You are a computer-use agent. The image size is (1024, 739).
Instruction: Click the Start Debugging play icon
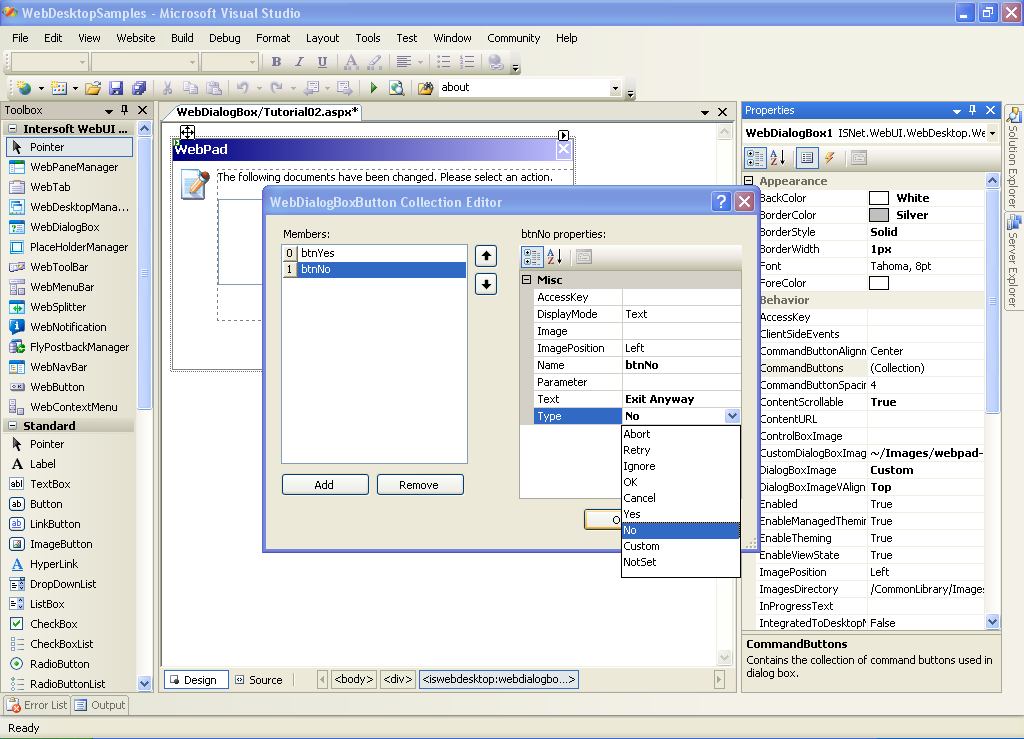point(374,88)
